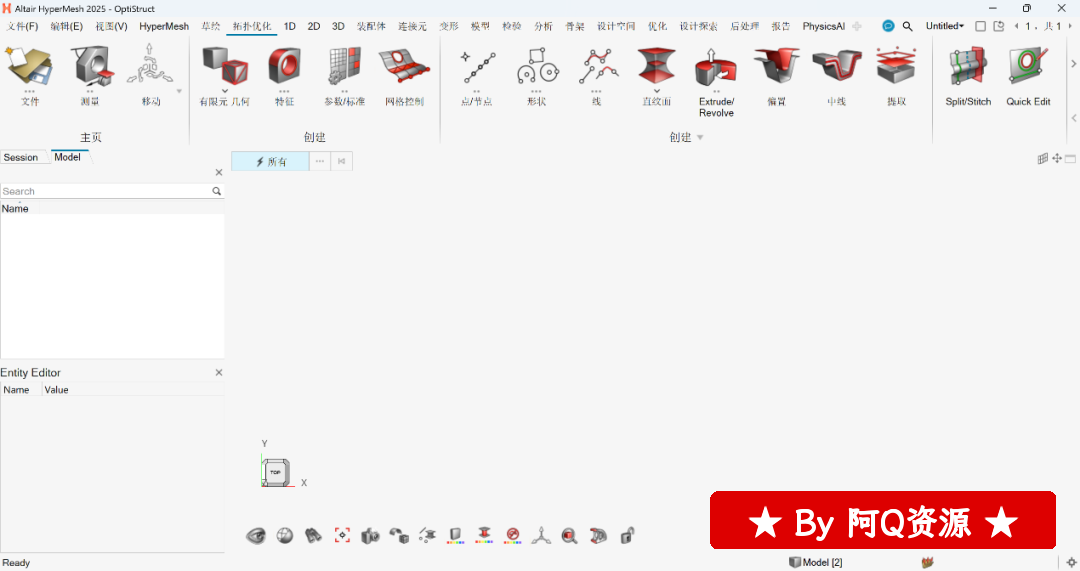
Task: Click the selector reset button beside the three dots
Action: click(342, 161)
